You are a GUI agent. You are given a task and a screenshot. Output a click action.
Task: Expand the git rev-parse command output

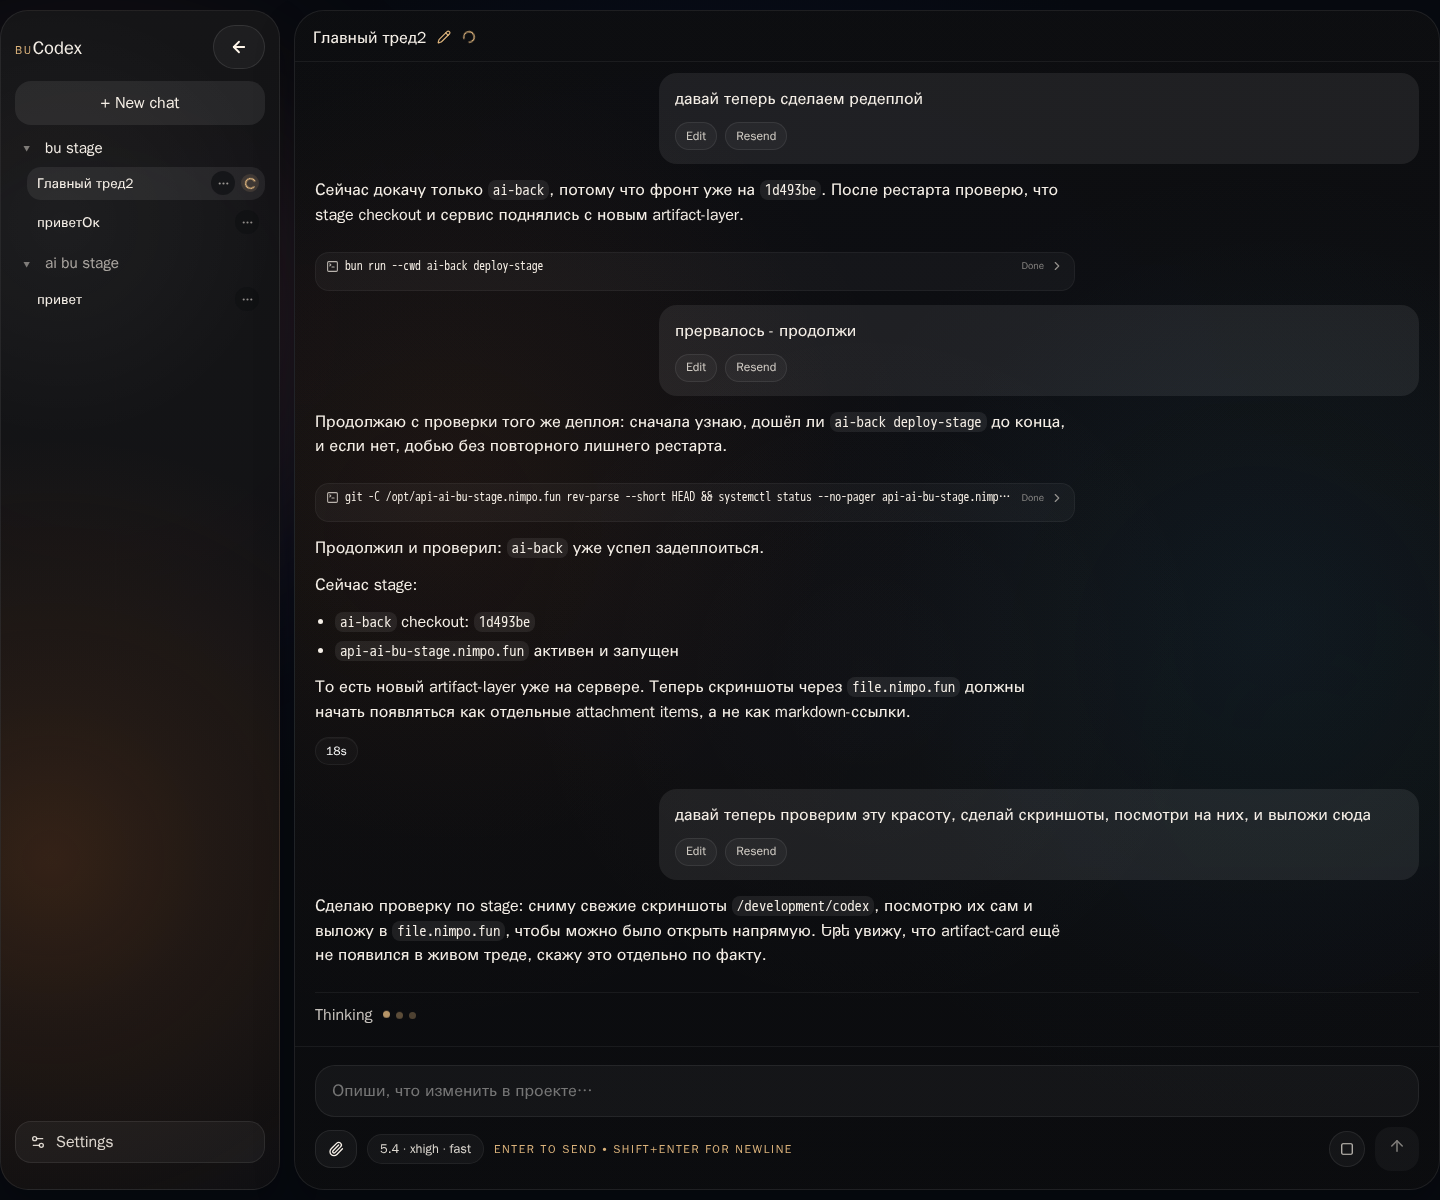1056,498
